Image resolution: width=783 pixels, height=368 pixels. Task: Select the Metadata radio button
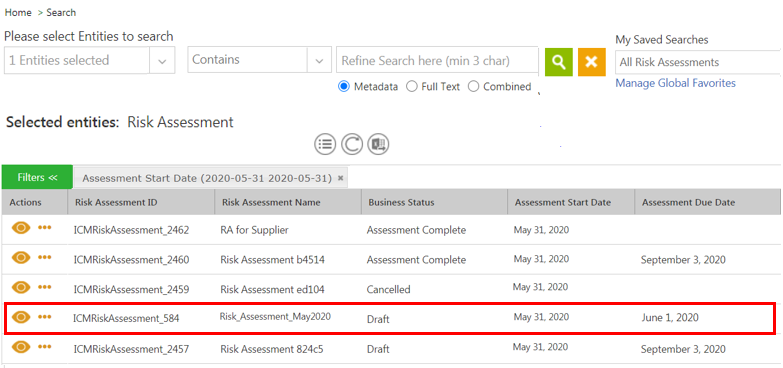tap(343, 86)
